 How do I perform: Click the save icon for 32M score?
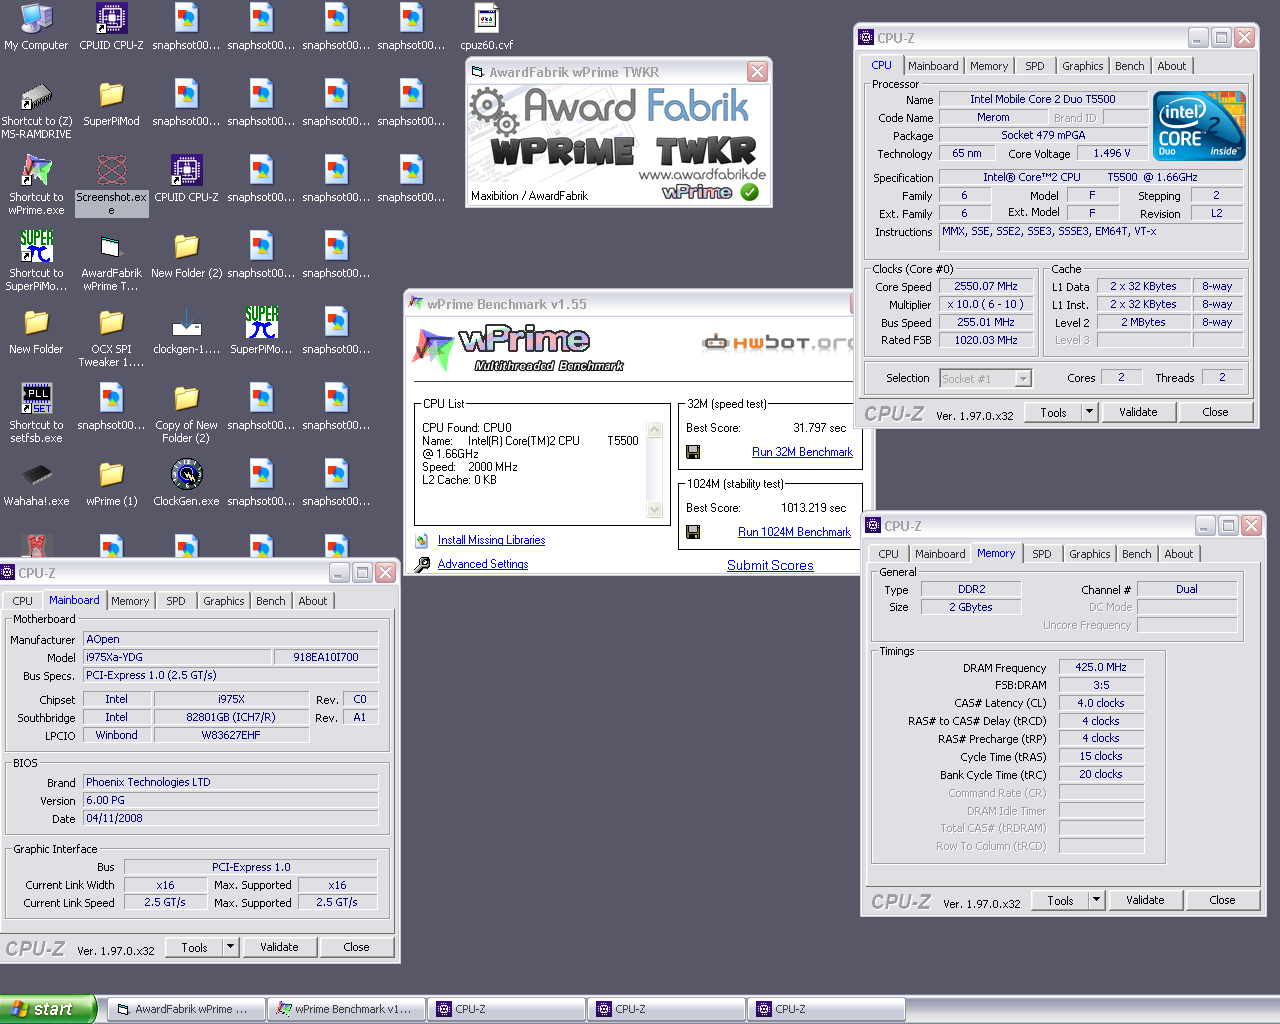click(692, 452)
